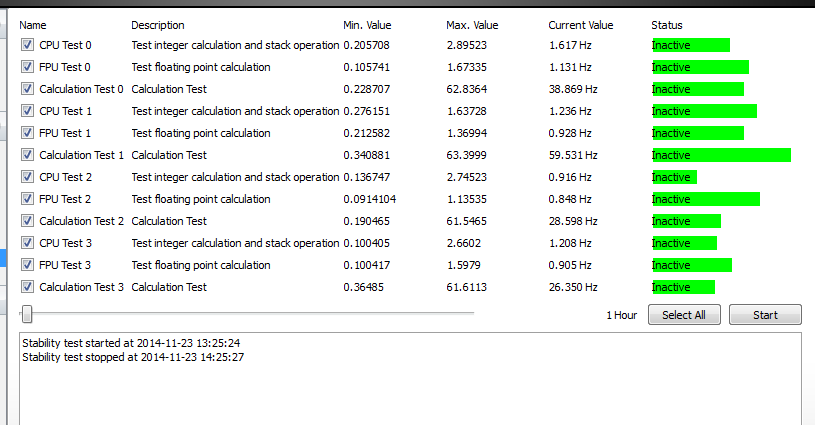This screenshot has width=815, height=425.
Task: Click the Inactive status bar for CPU Test 0
Action: point(691,45)
